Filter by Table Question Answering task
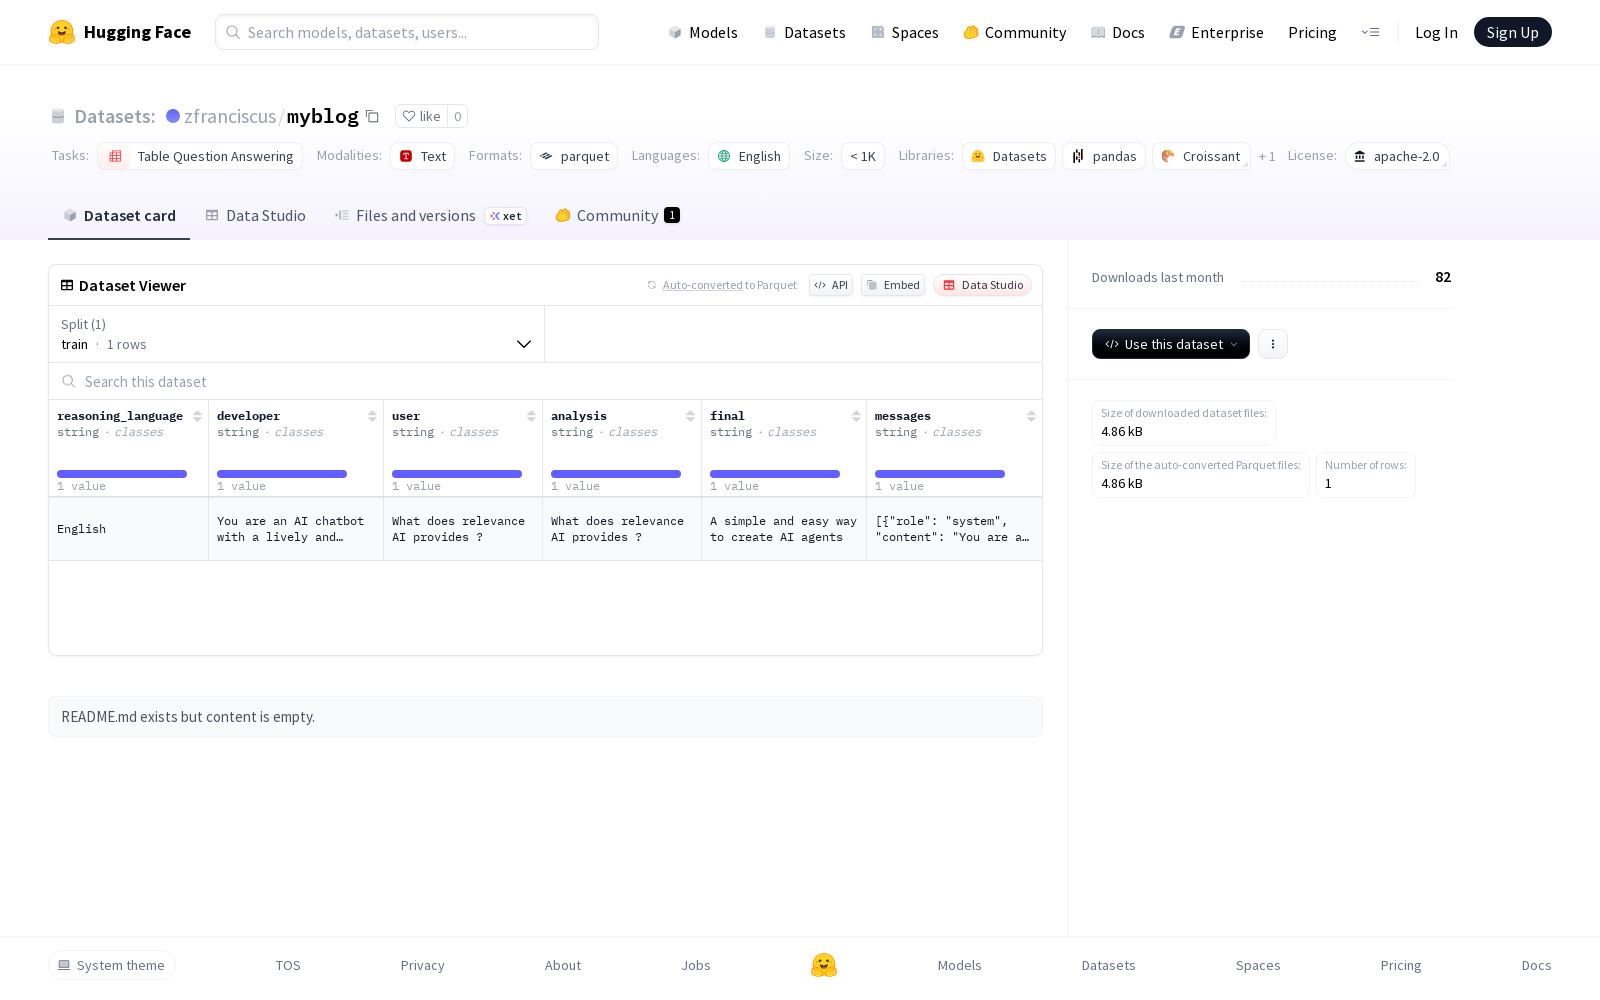Image resolution: width=1600 pixels, height=1000 pixels. (200, 156)
